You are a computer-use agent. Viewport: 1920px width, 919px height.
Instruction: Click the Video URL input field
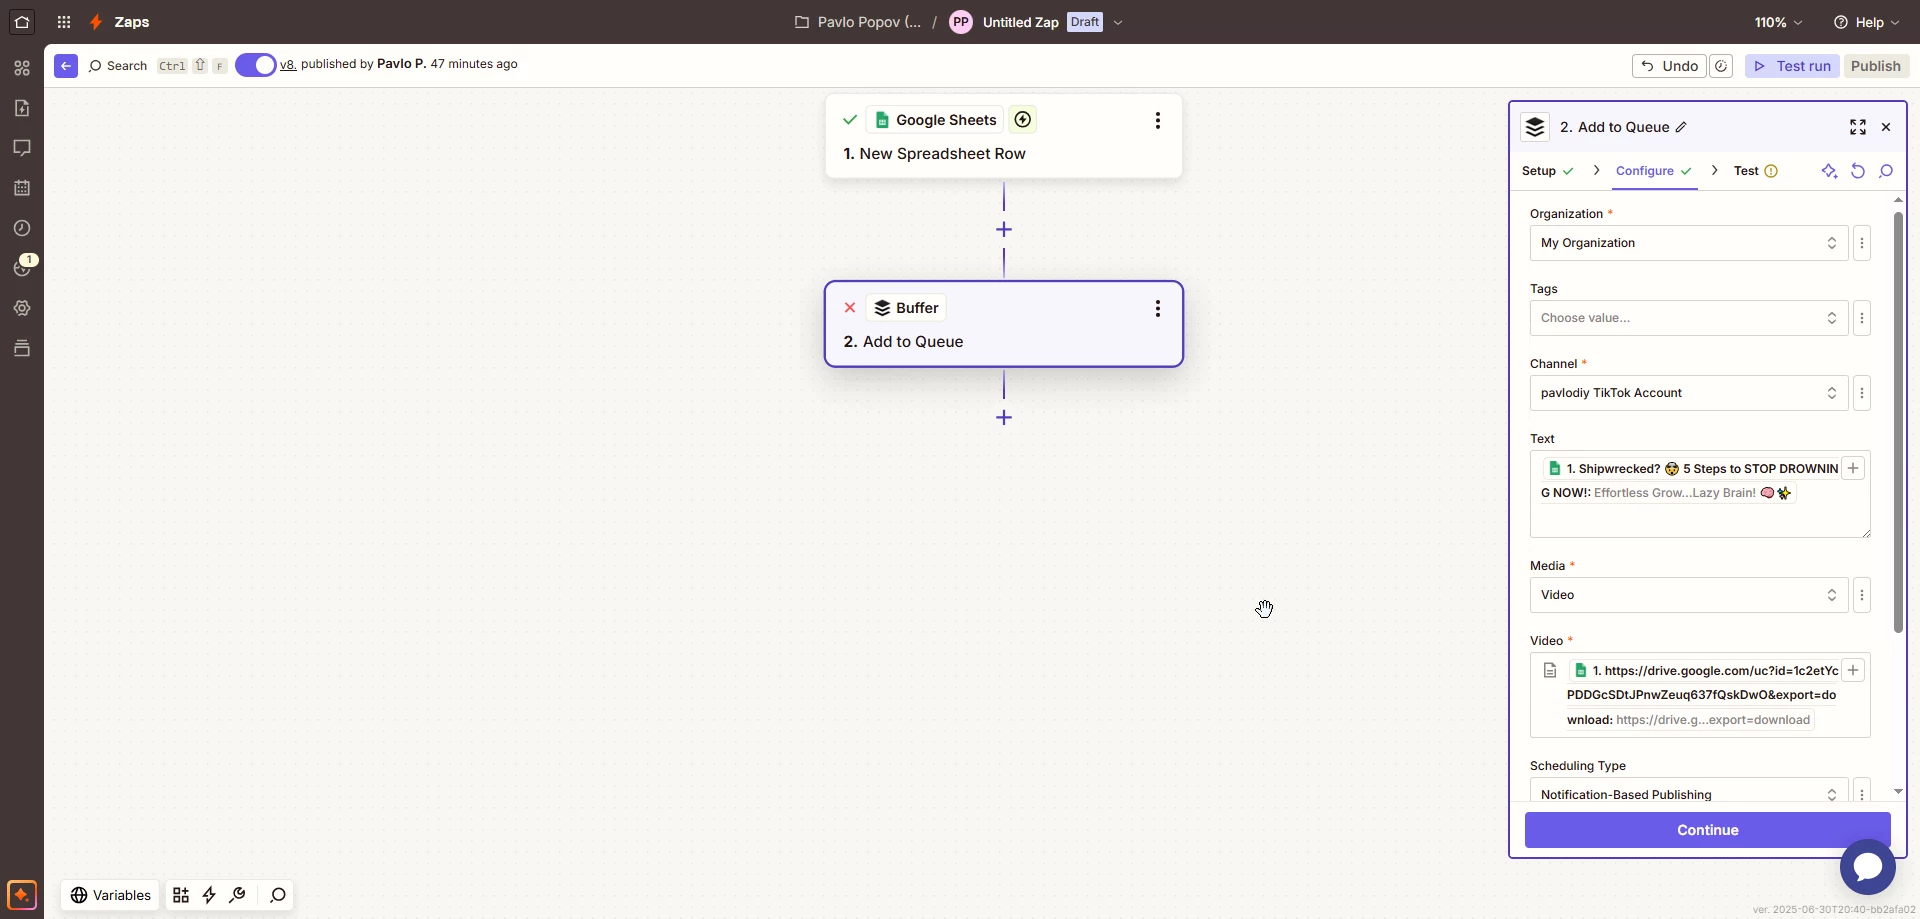point(1700,695)
